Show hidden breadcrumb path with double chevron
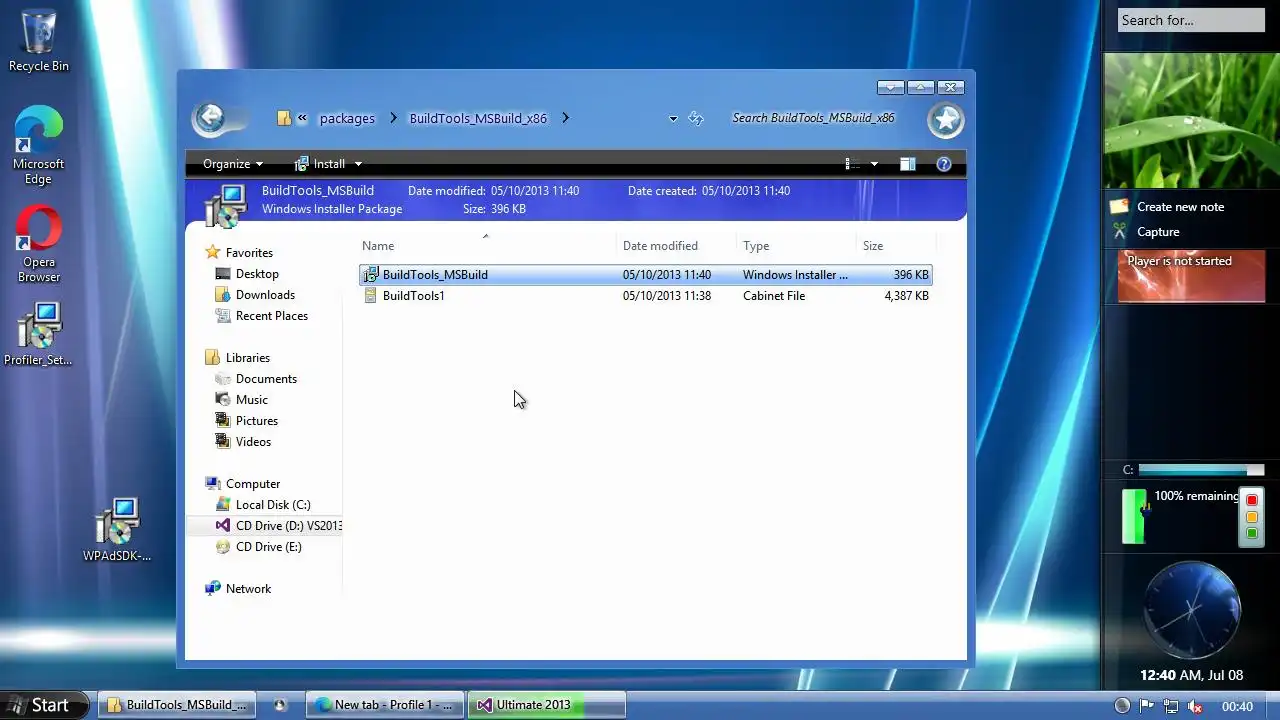The image size is (1280, 720). (x=302, y=118)
